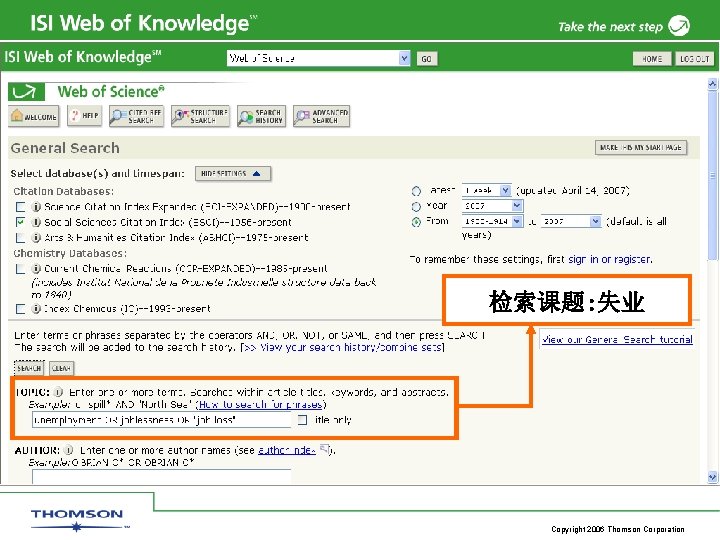Screen dimensions: 720x540
Task: Open Cited Ref Search
Action: coord(136,116)
